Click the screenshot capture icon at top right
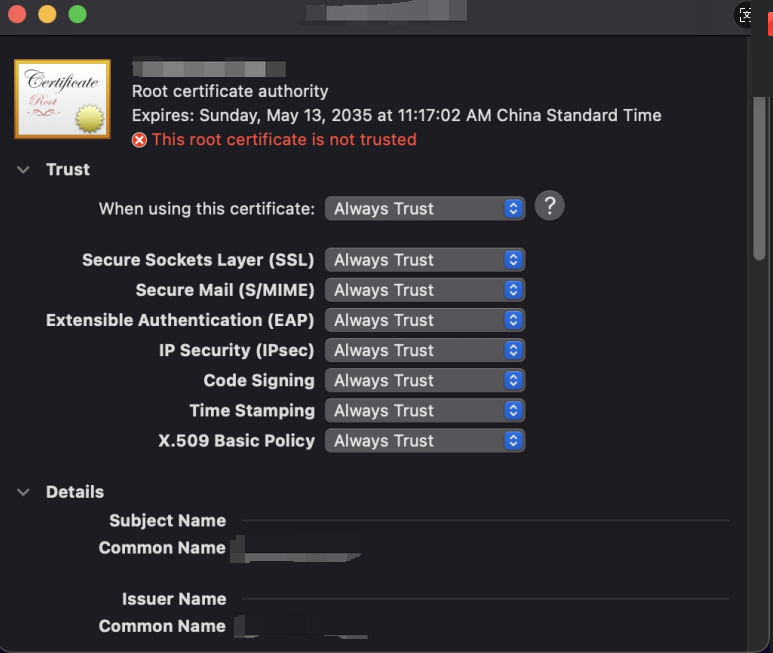This screenshot has width=773, height=653. point(743,15)
